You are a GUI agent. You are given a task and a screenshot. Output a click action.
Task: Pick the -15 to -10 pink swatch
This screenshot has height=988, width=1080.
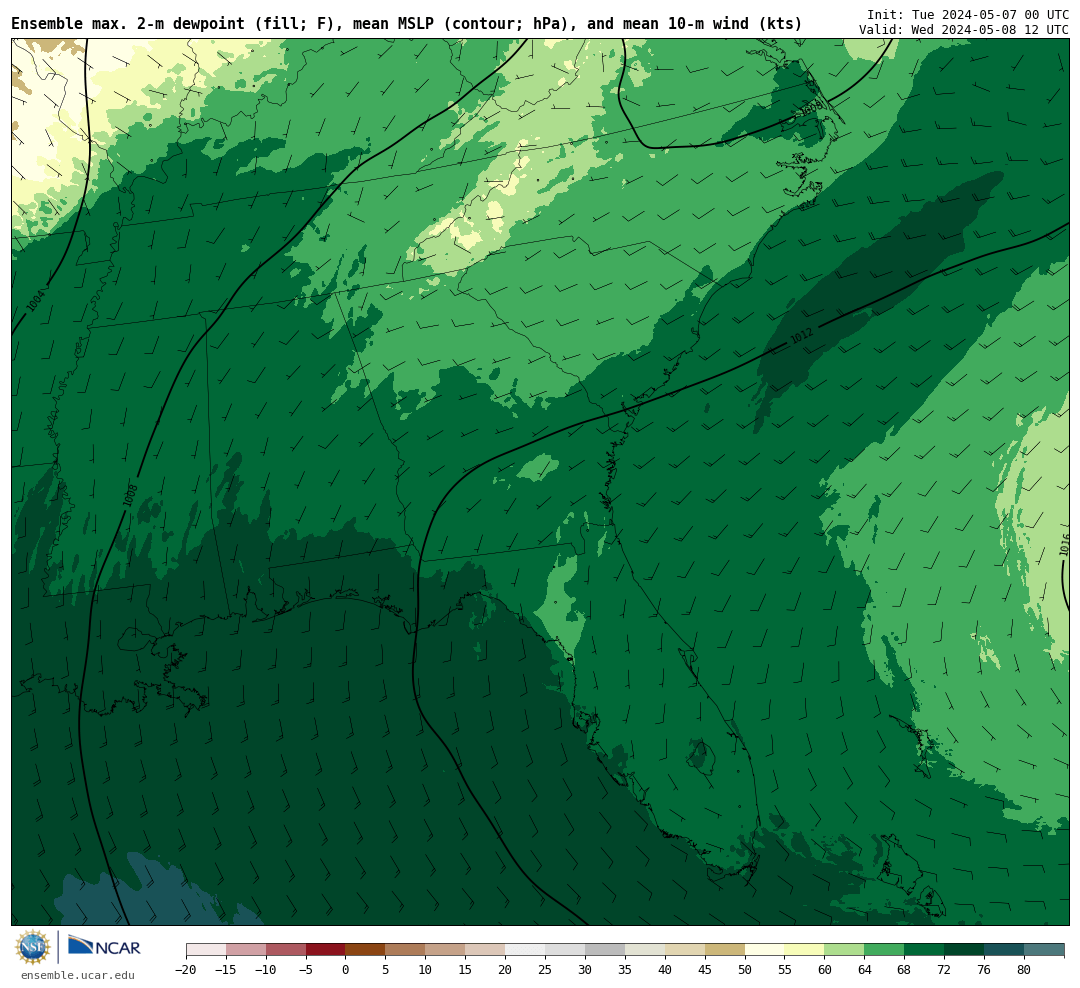point(246,950)
